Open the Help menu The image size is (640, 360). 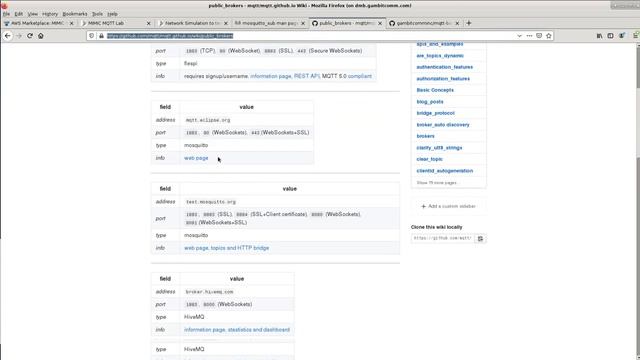[112, 14]
